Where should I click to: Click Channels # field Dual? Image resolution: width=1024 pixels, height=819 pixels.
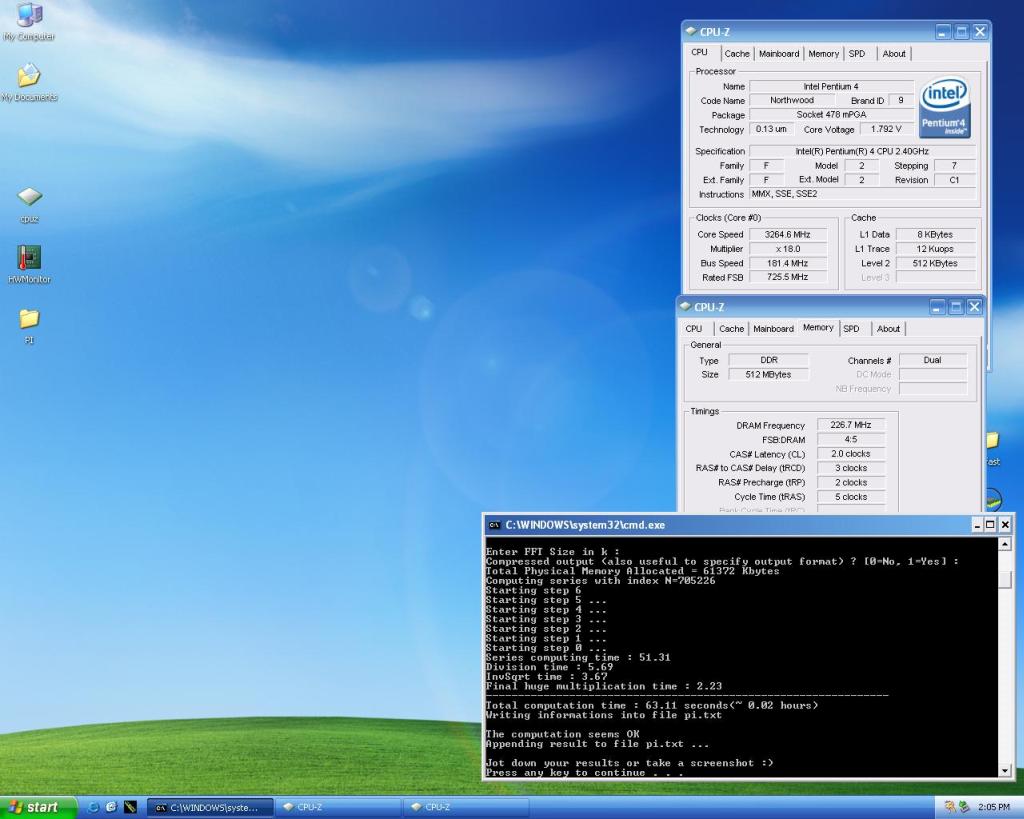pos(933,360)
